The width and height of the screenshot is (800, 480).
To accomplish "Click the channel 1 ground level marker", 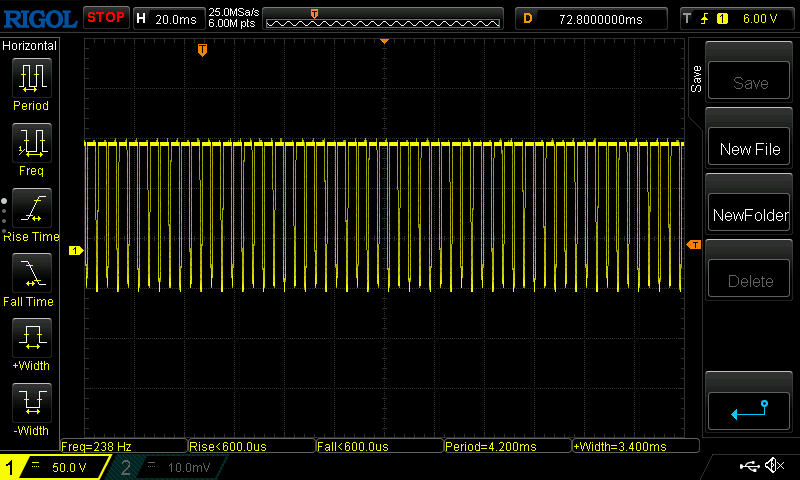I will (x=76, y=250).
